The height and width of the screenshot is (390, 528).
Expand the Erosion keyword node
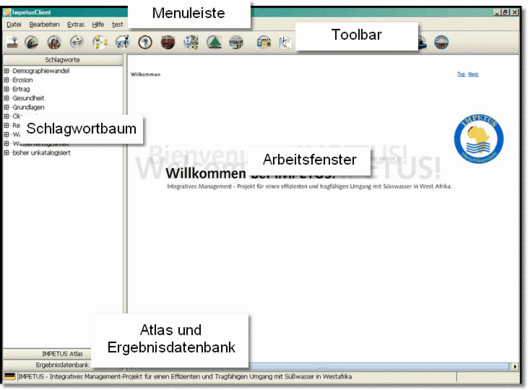tap(6, 80)
